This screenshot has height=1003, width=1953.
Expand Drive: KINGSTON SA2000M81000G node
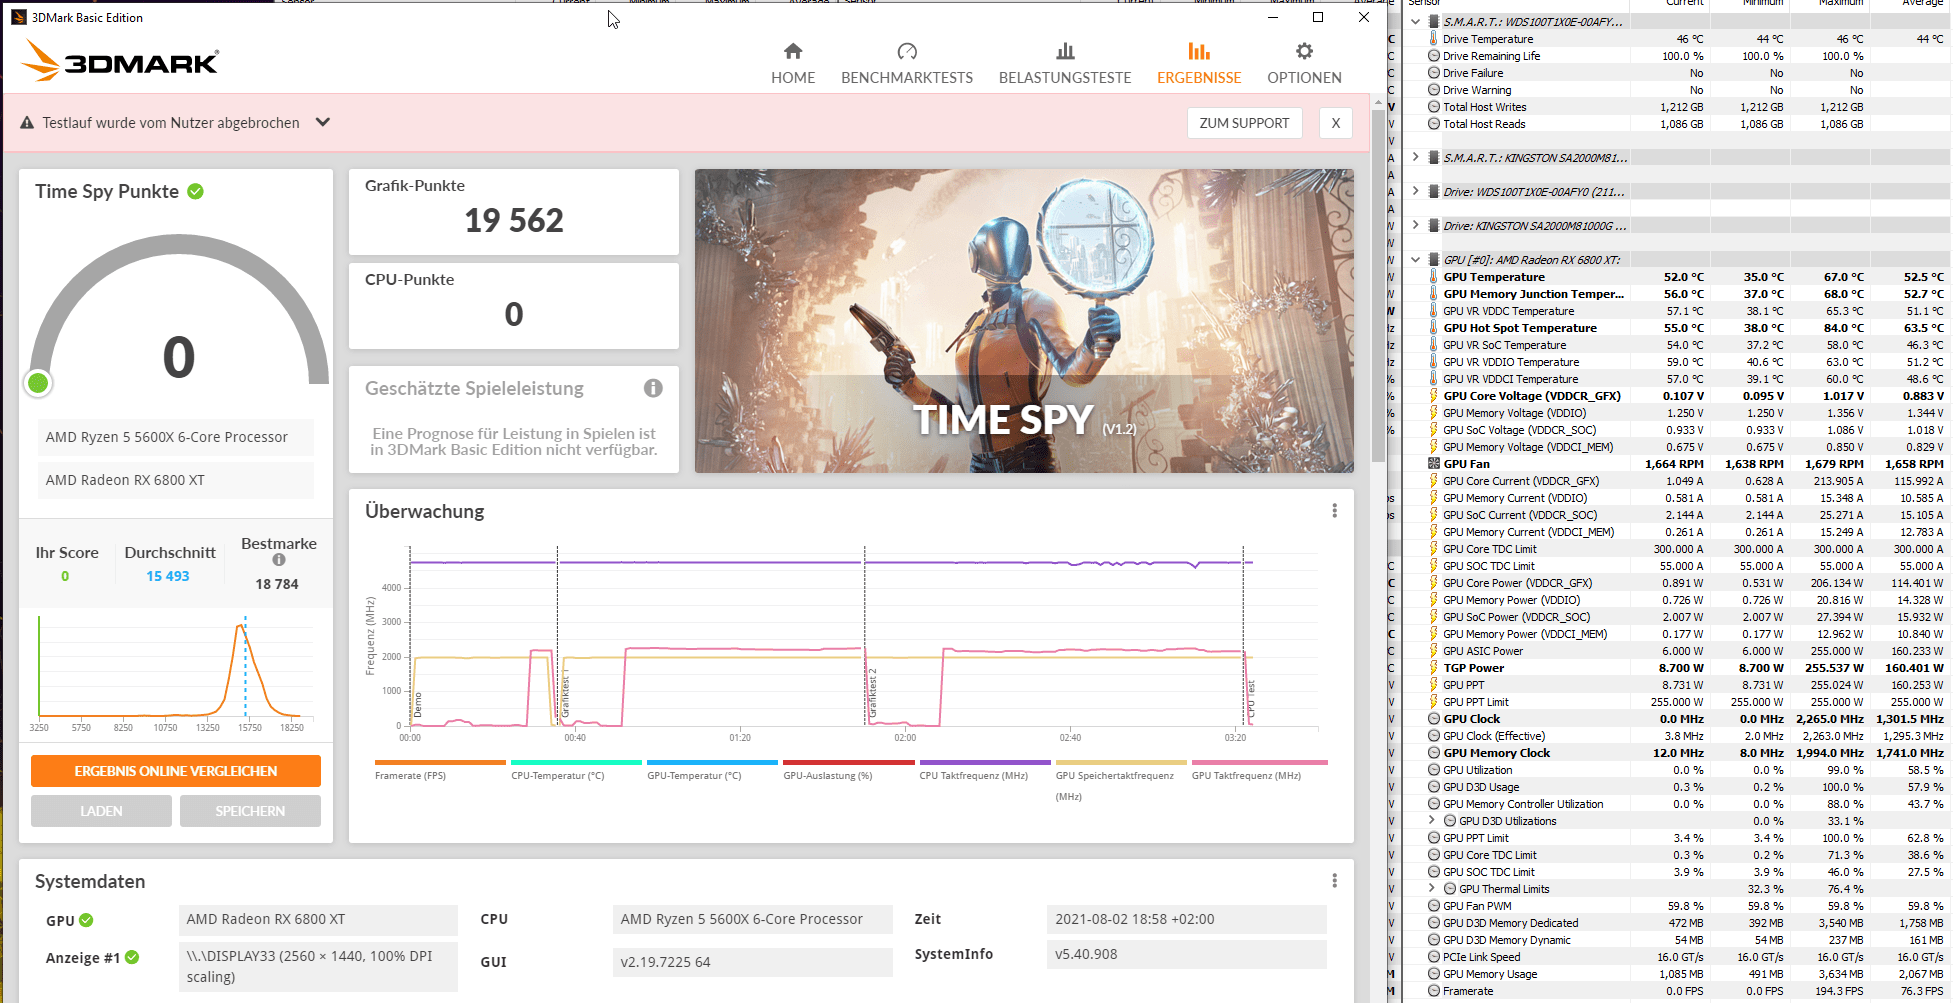tap(1415, 225)
